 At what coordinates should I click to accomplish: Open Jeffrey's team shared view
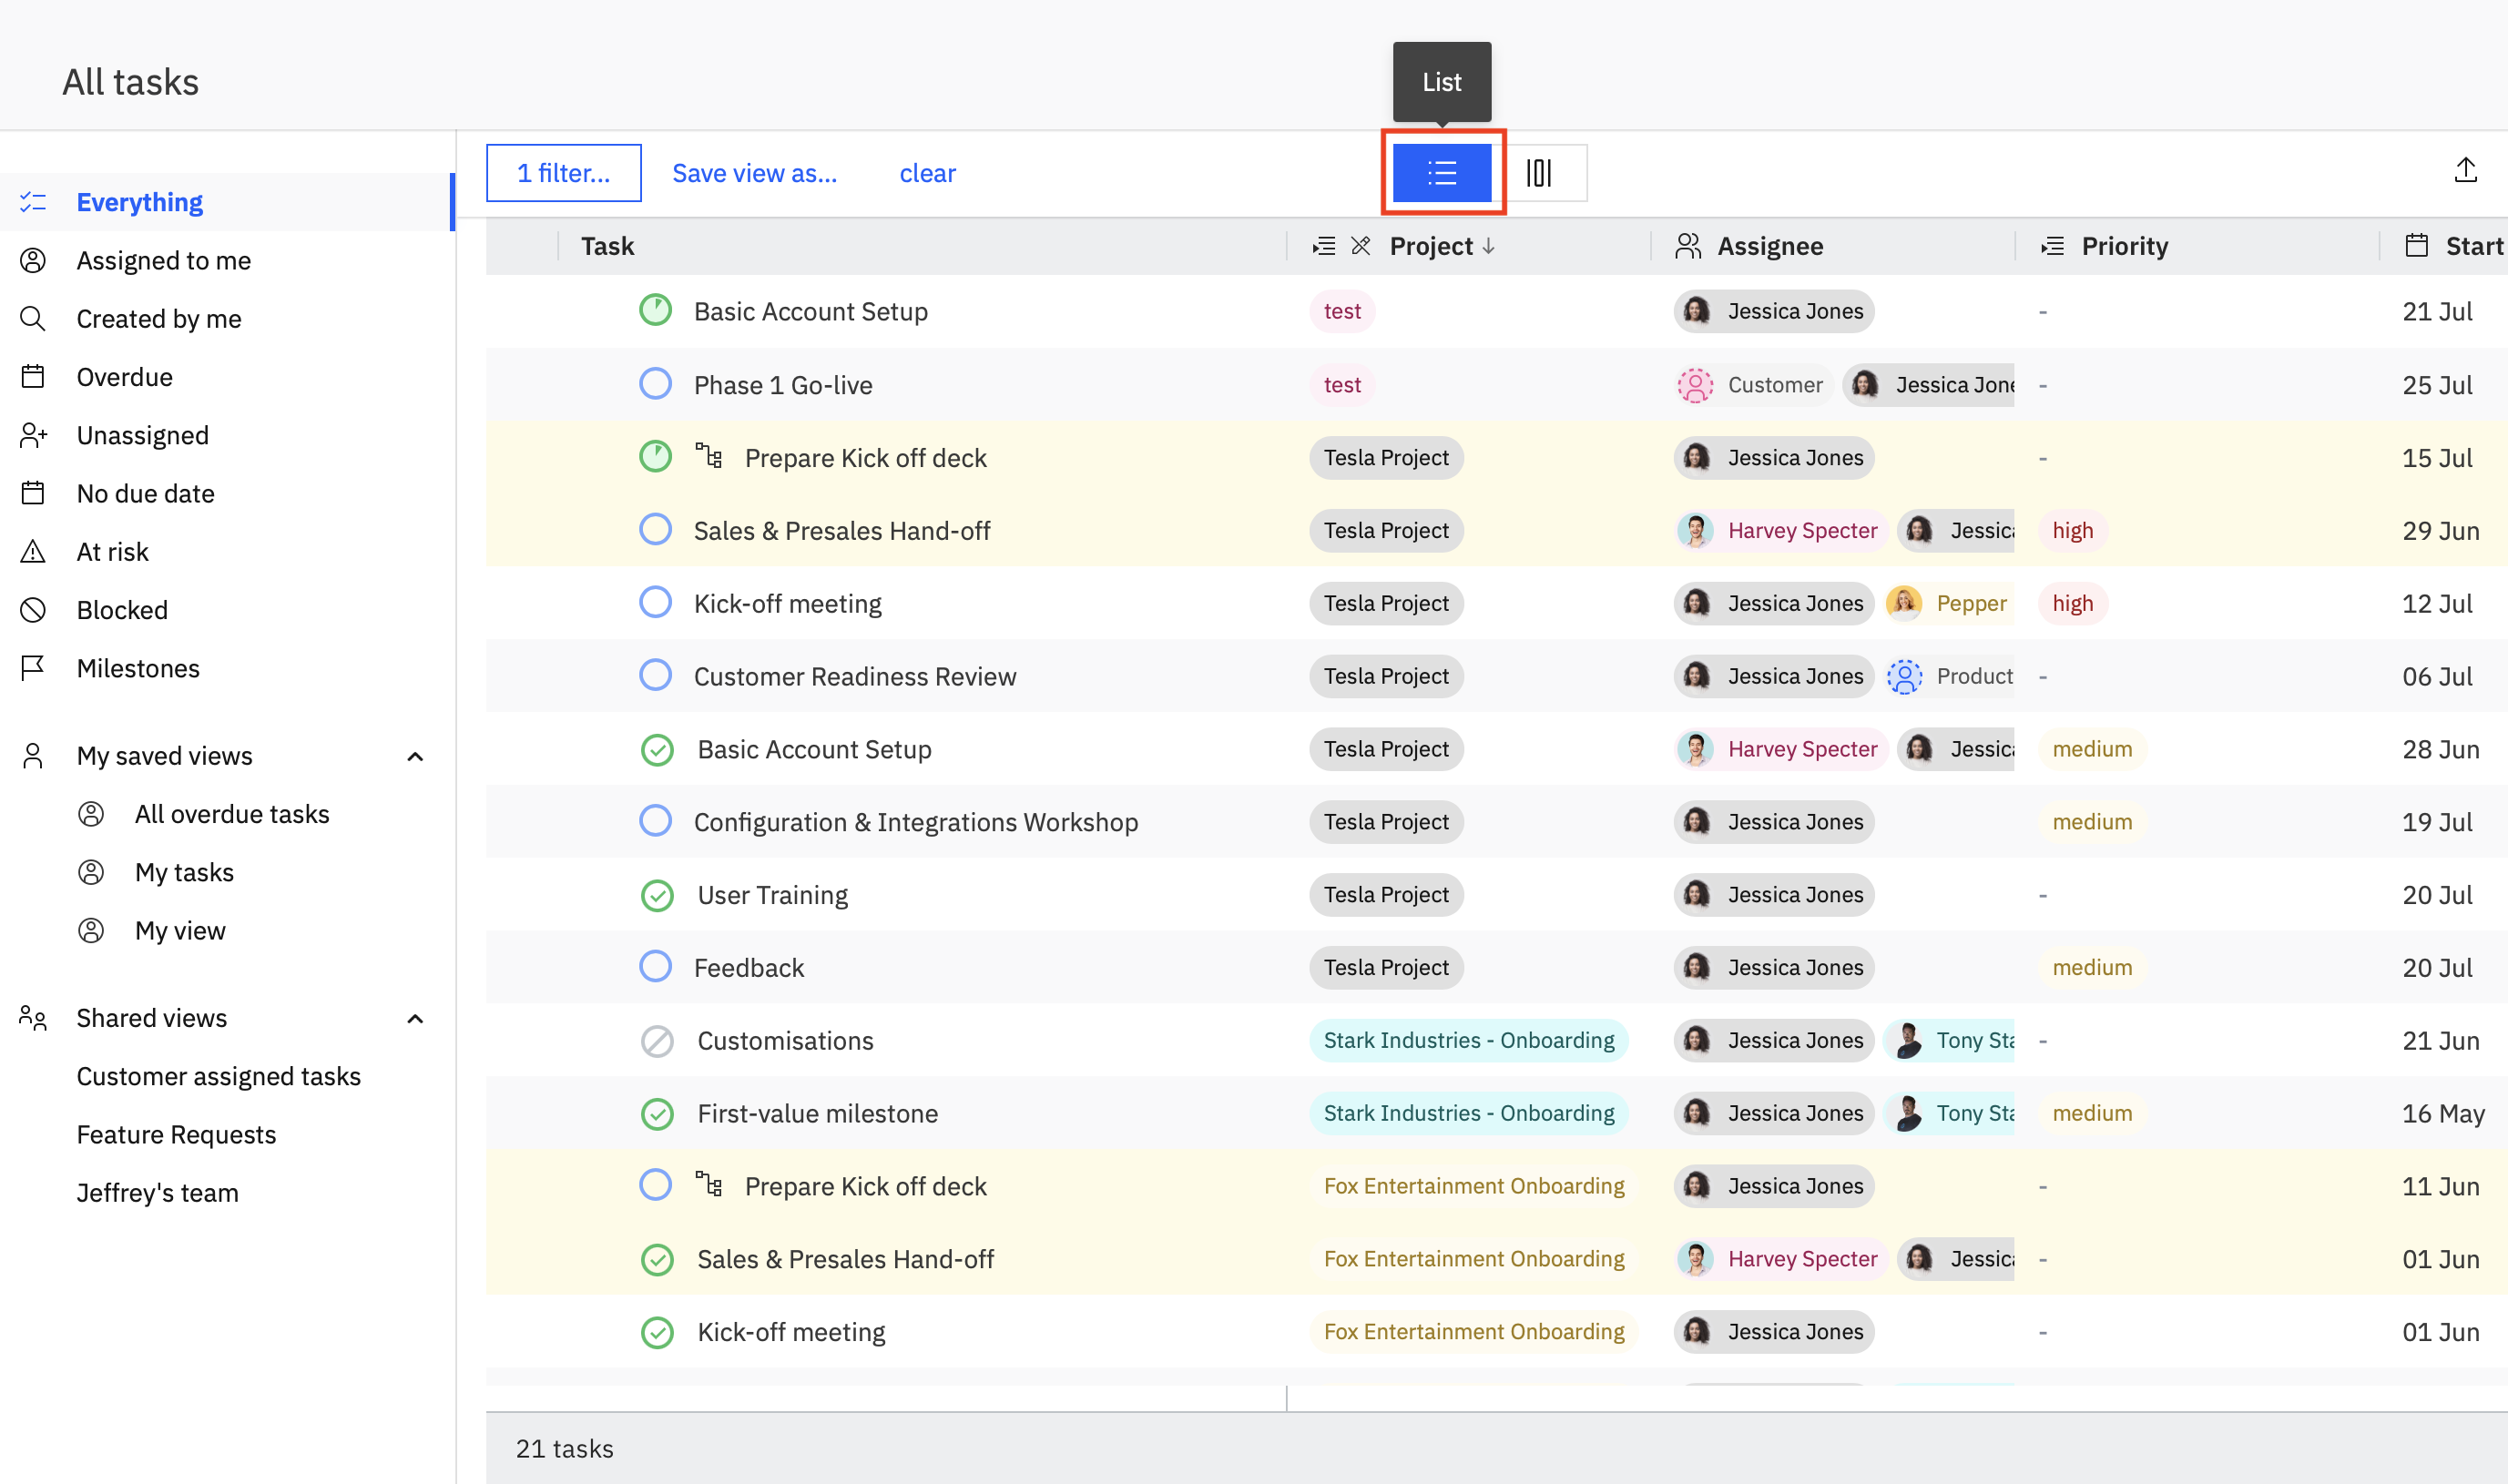157,1192
